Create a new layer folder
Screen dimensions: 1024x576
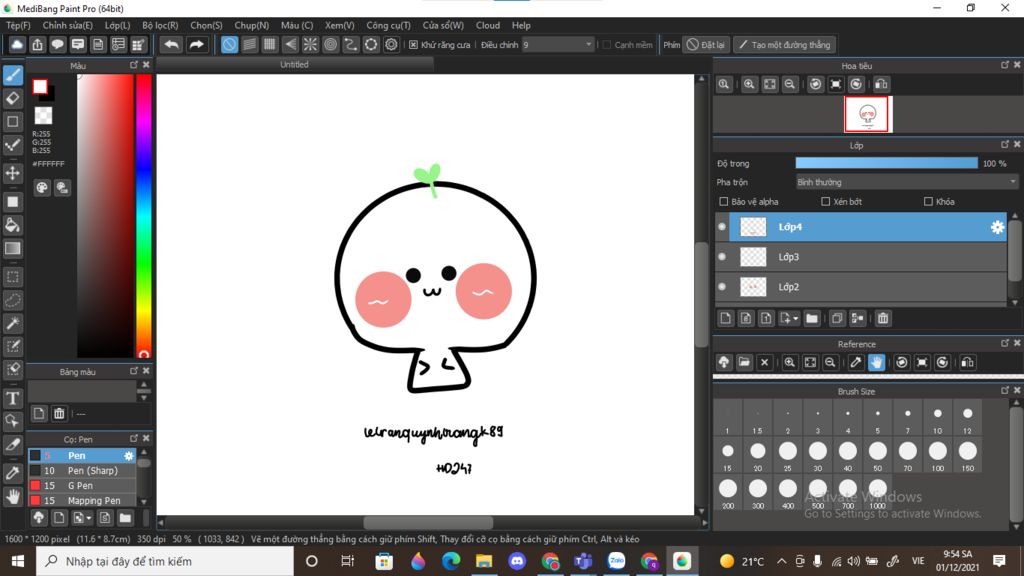pos(812,318)
